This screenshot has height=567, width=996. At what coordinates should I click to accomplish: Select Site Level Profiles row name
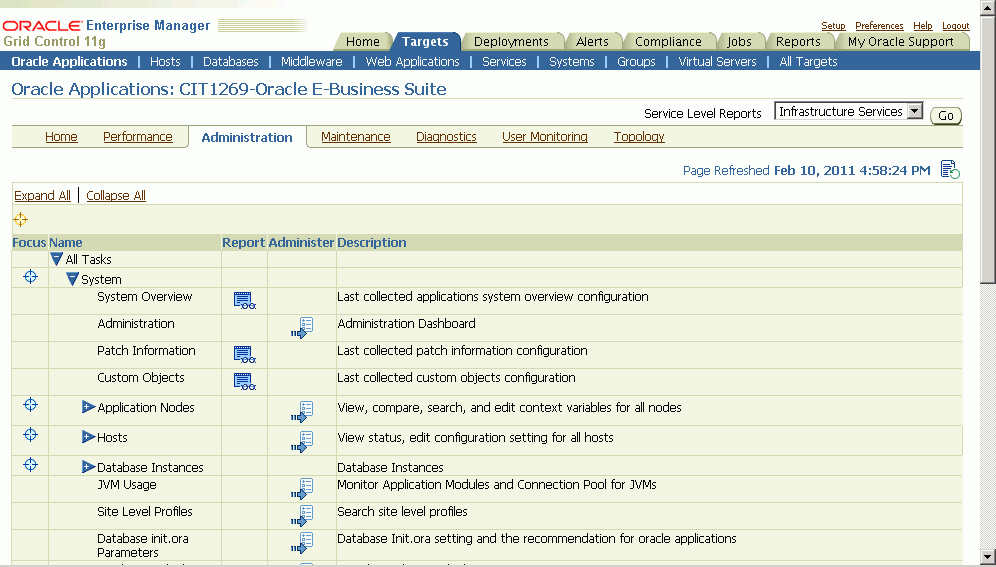(145, 511)
